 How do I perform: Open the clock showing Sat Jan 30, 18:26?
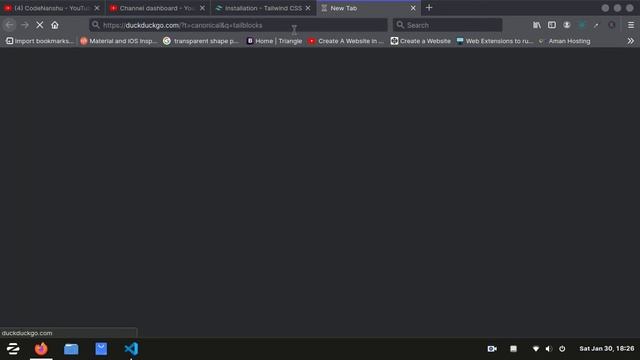(607, 349)
